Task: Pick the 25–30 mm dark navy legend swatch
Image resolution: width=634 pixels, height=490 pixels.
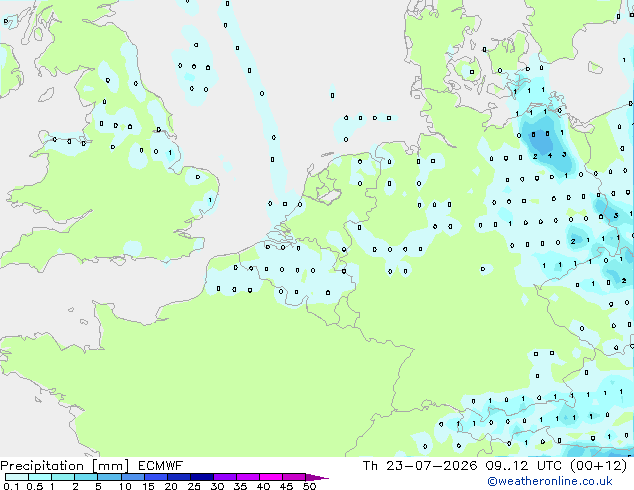Action: [202, 477]
